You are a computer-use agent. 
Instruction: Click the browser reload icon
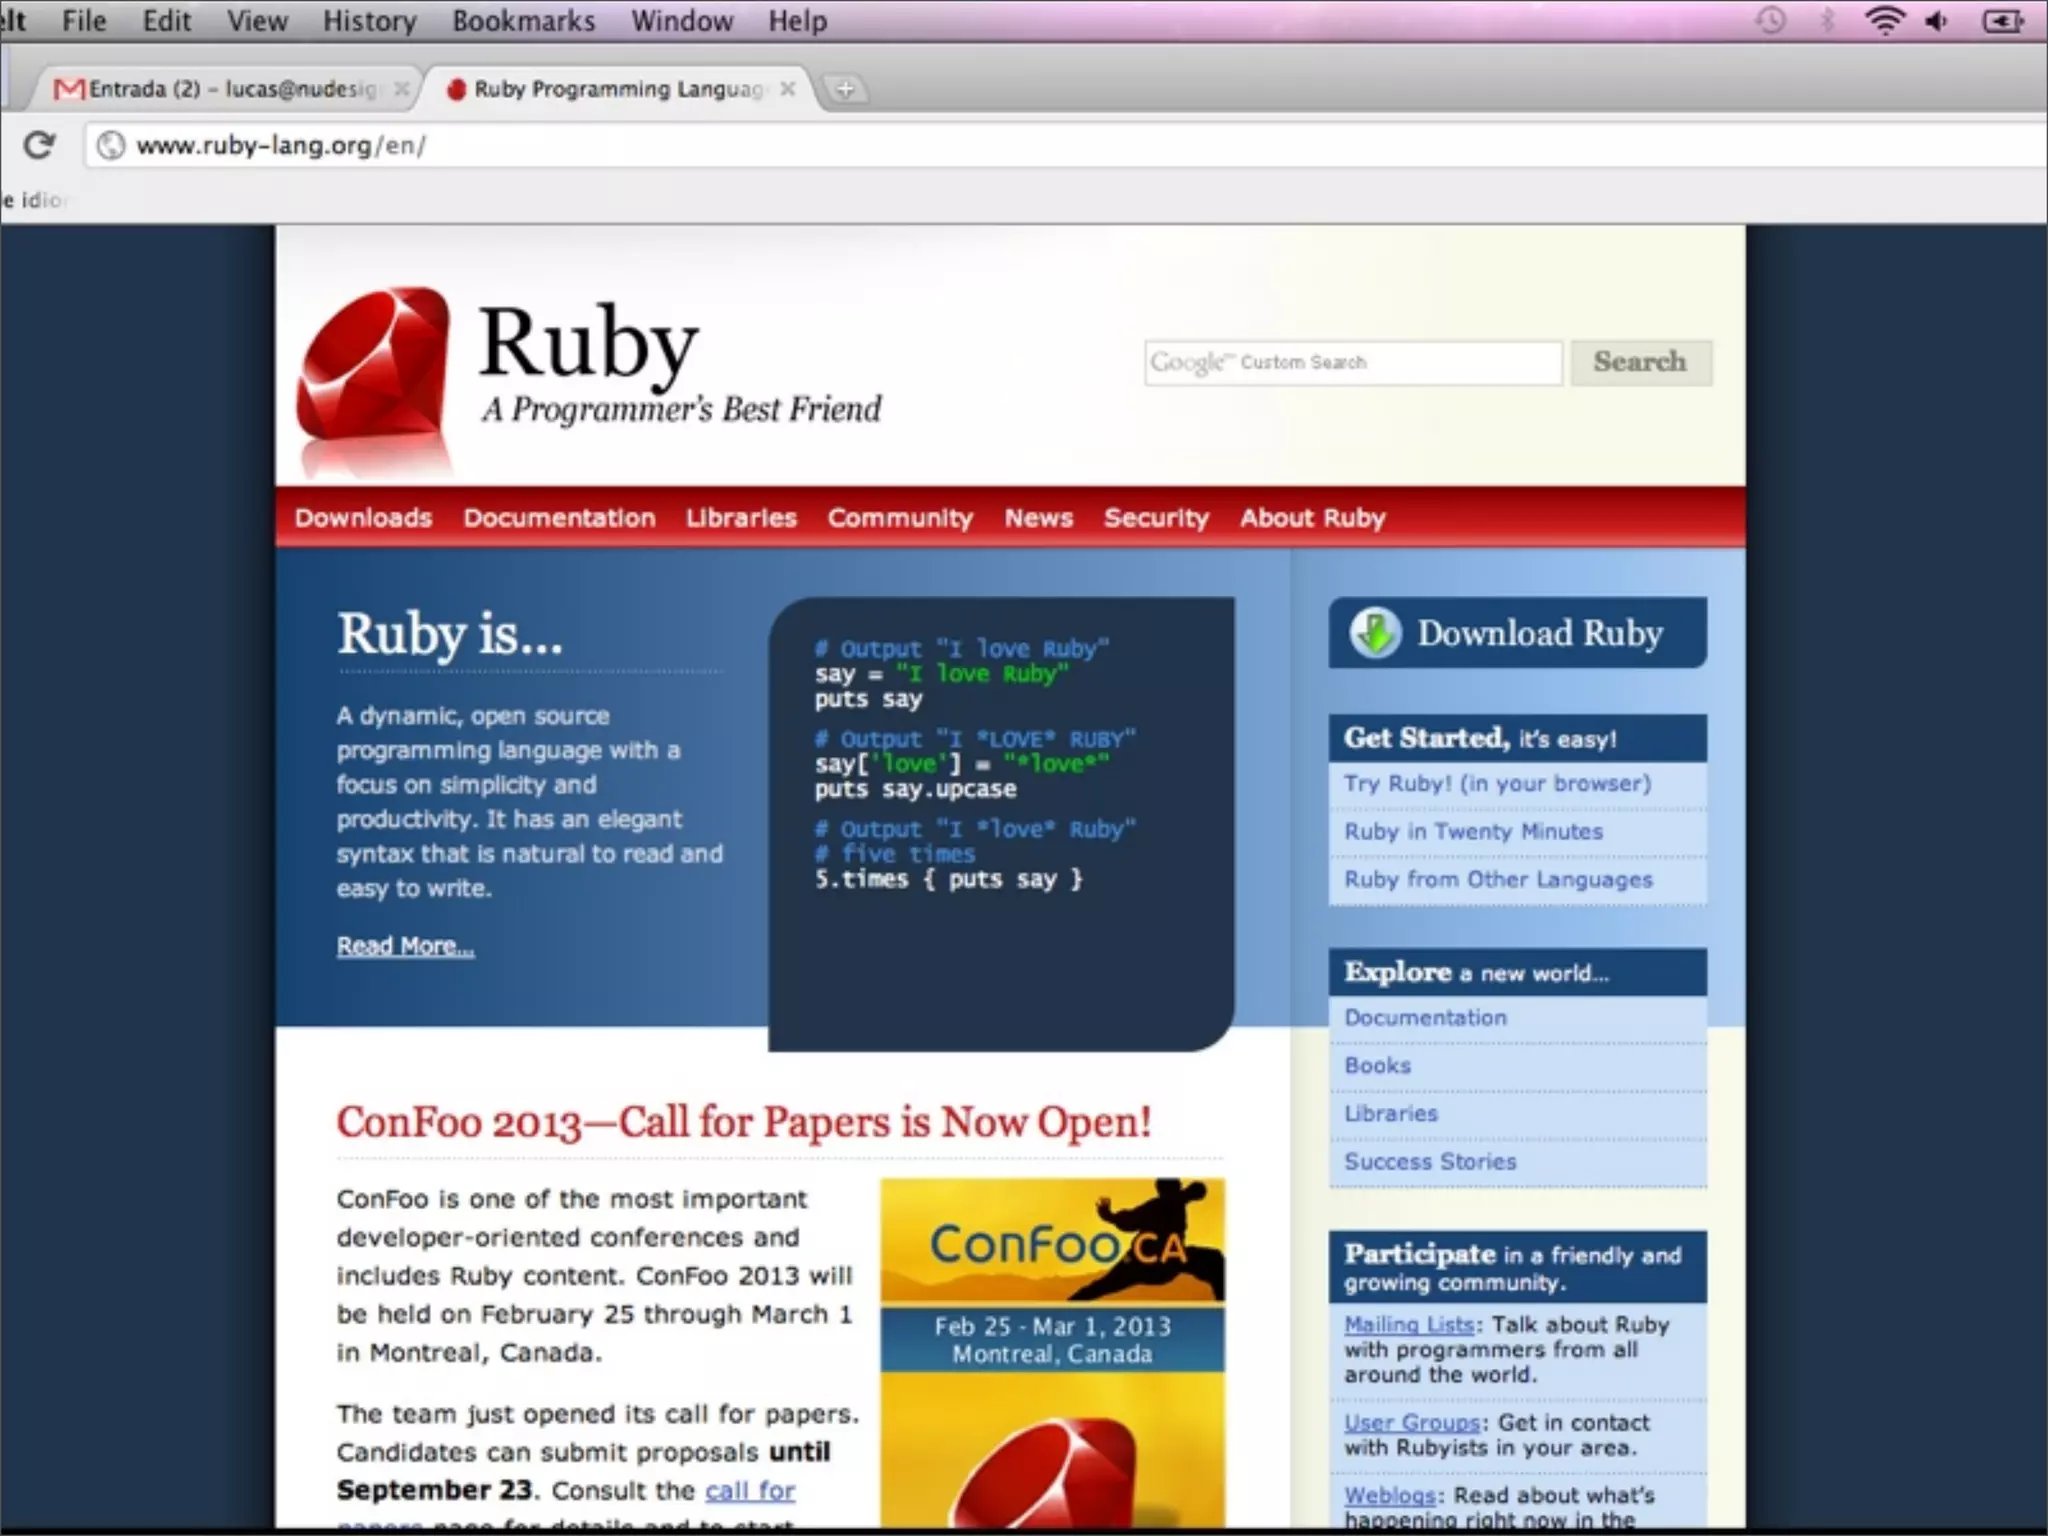tap(39, 146)
